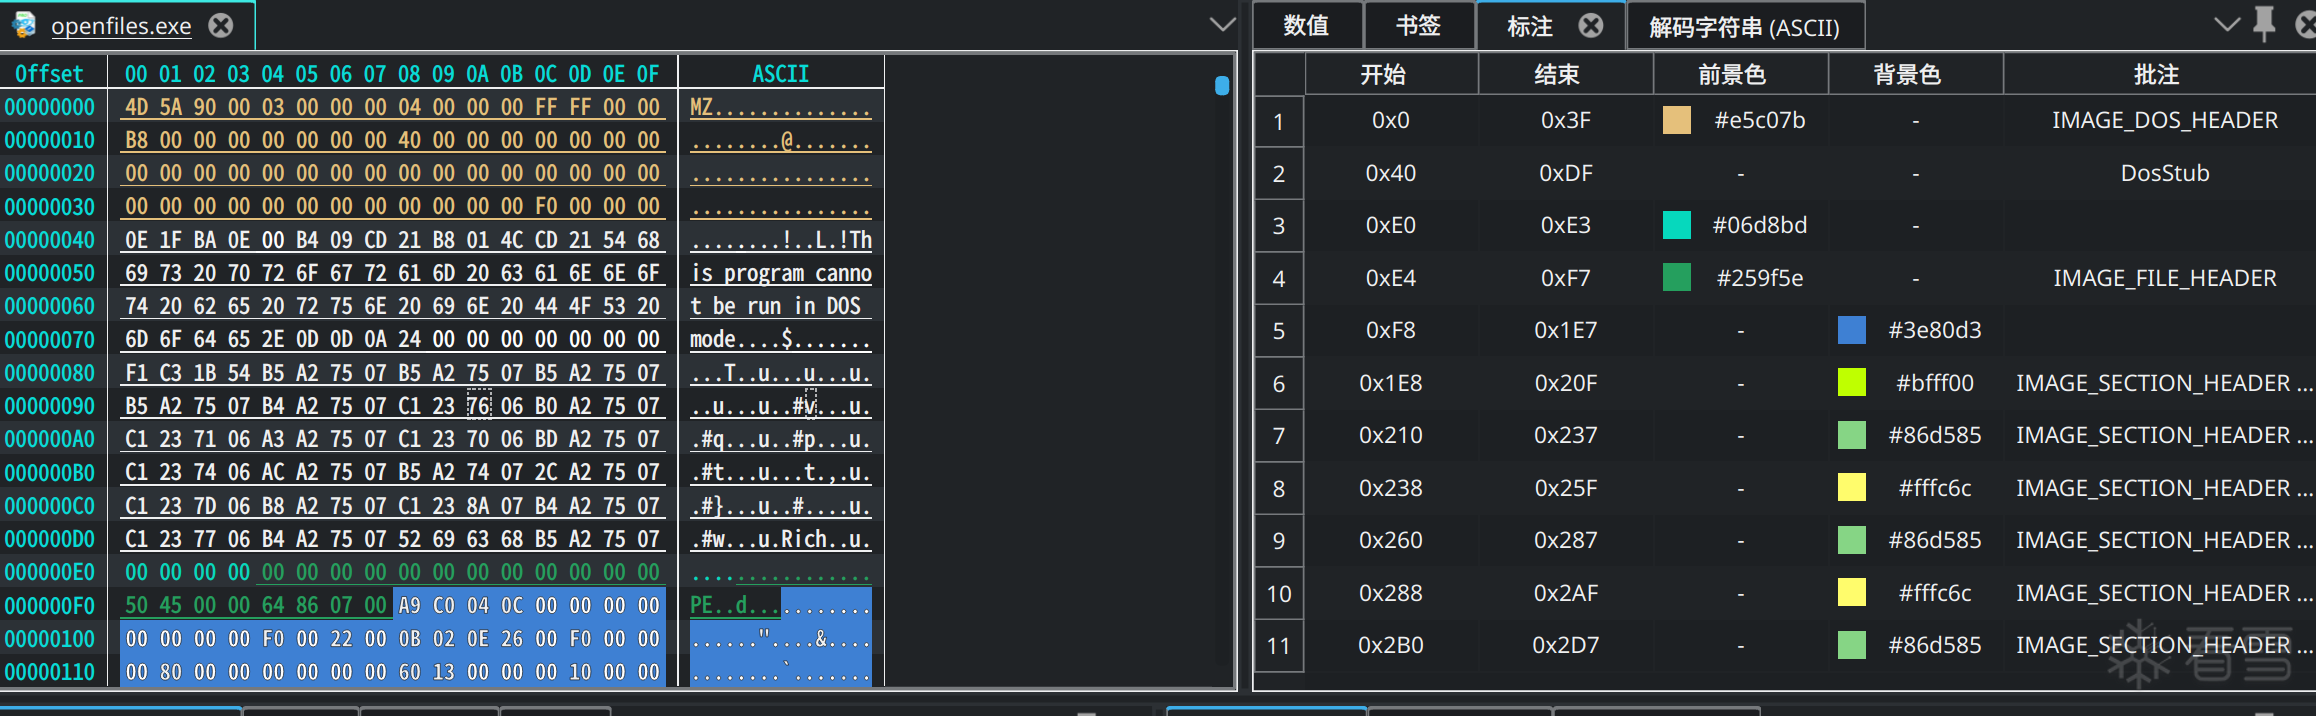Close the 标注 panel tab
Image resolution: width=2316 pixels, height=716 pixels.
pyautogui.click(x=1590, y=26)
